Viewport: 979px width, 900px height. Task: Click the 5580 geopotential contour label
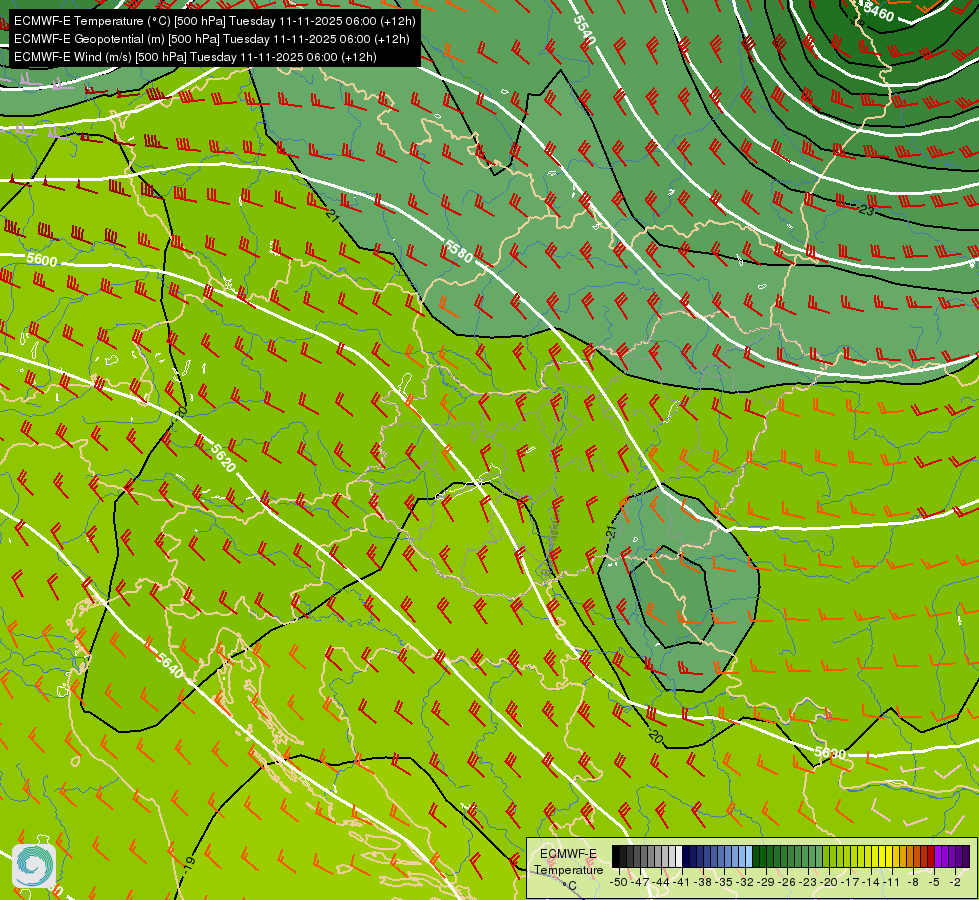[x=459, y=250]
